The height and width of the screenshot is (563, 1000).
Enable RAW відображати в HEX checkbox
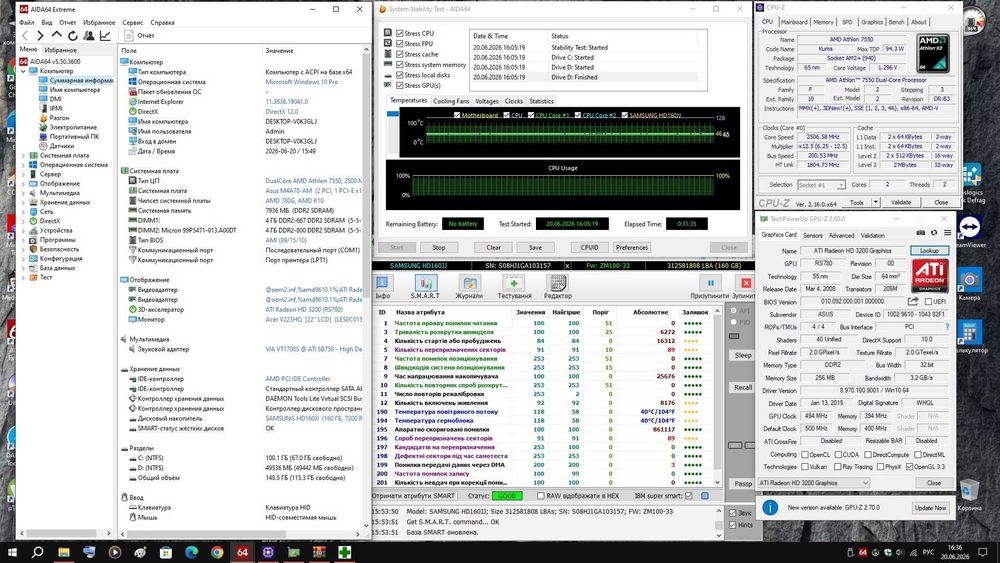(x=540, y=495)
